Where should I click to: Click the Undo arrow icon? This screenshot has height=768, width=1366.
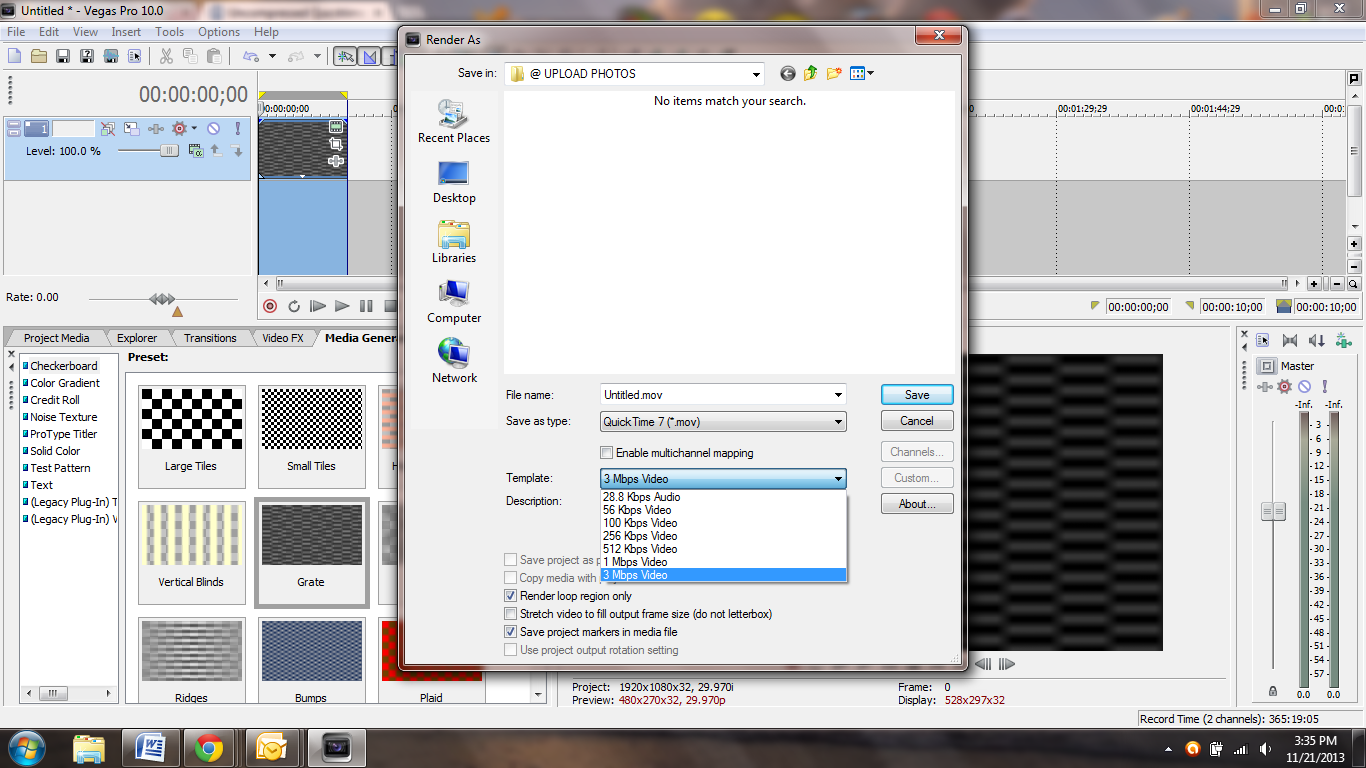(x=250, y=56)
